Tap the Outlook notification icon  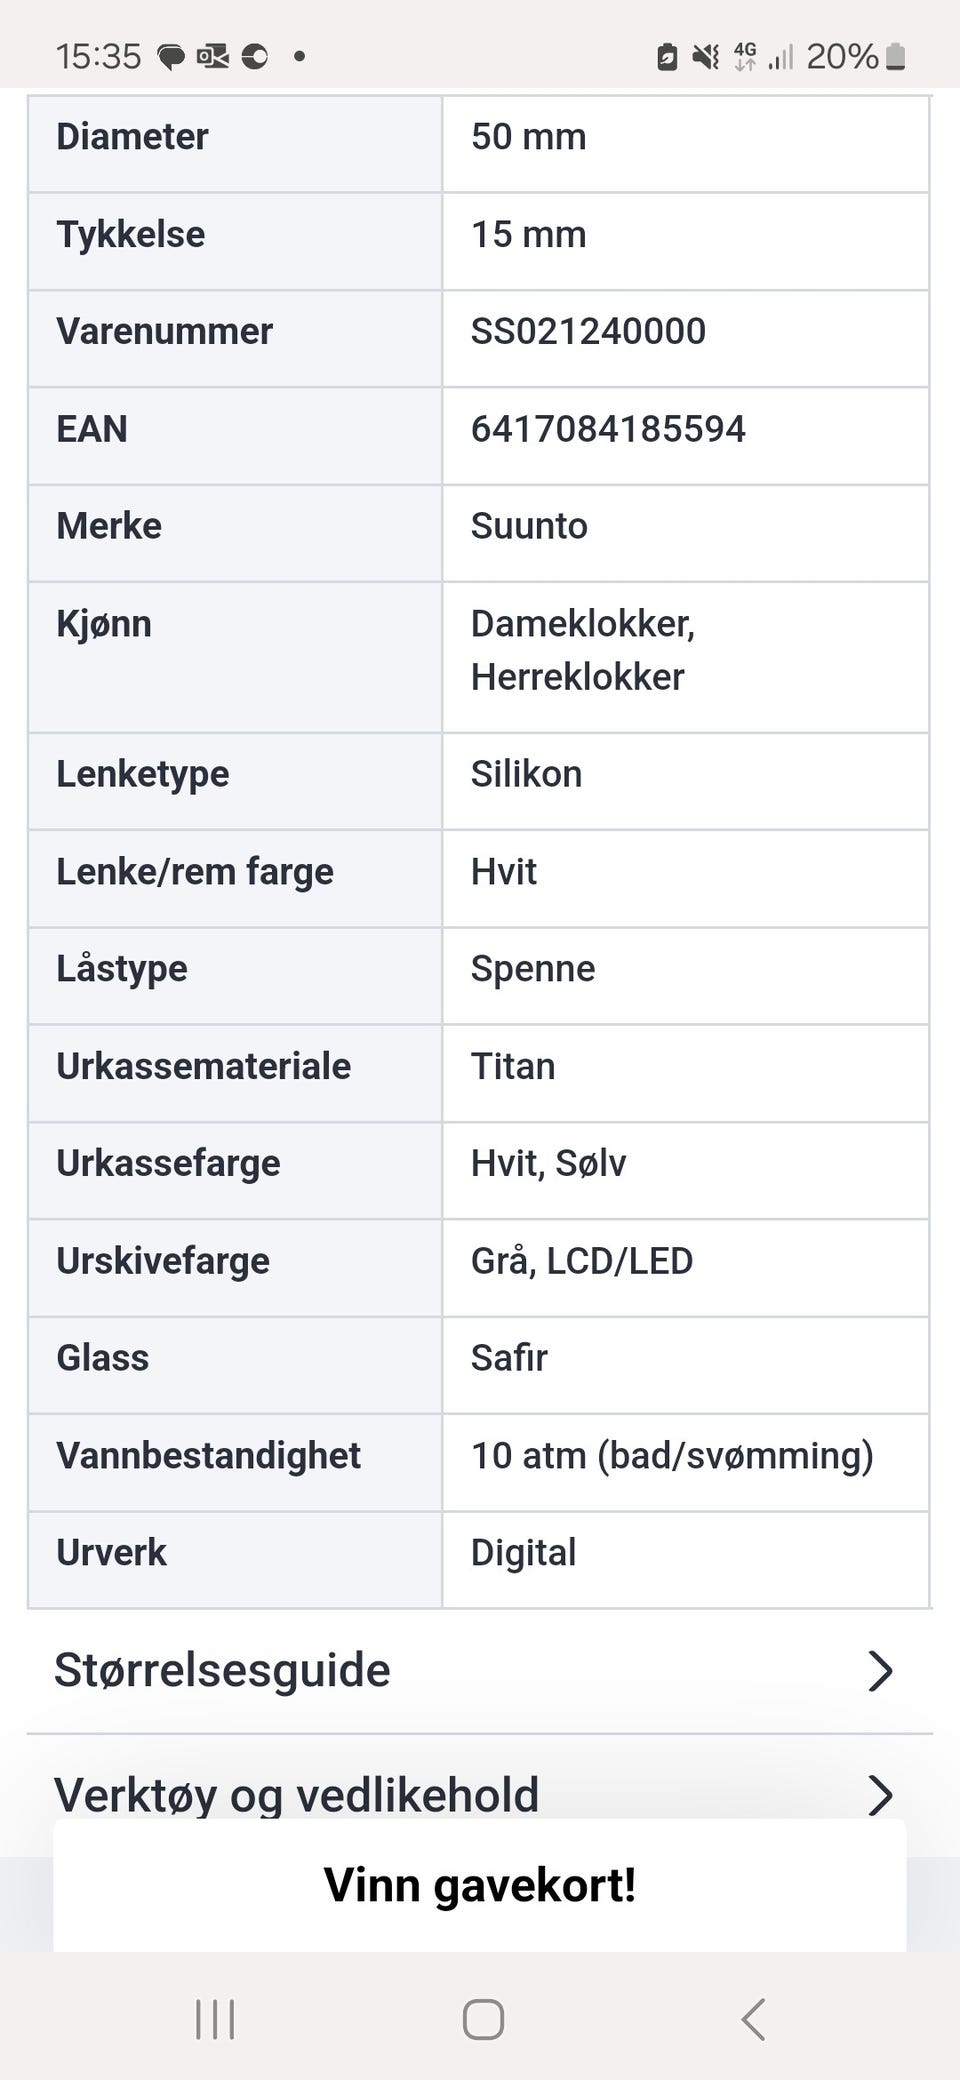(213, 57)
